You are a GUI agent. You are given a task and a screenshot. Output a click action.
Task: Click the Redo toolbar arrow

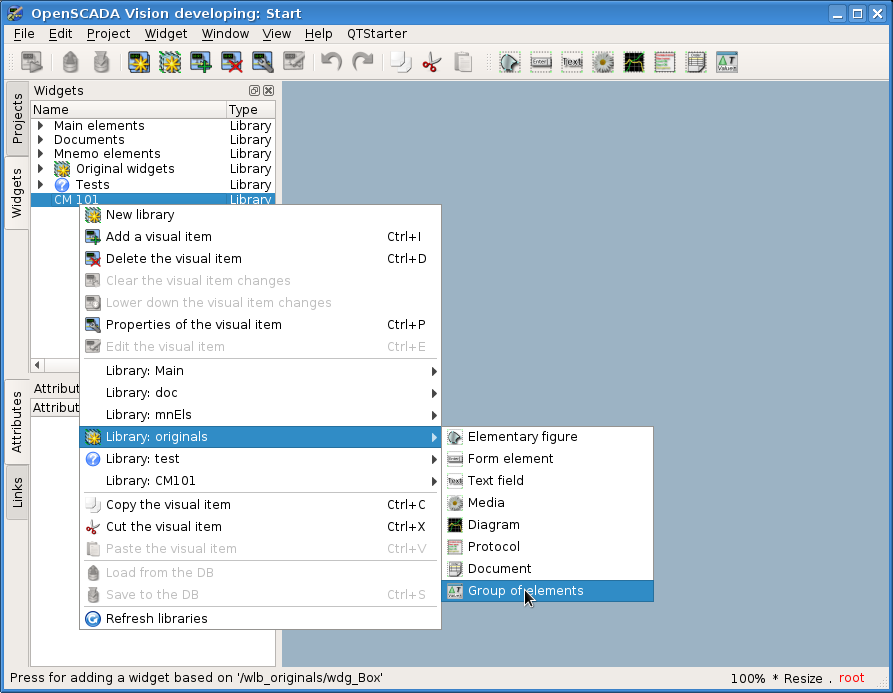click(x=363, y=62)
